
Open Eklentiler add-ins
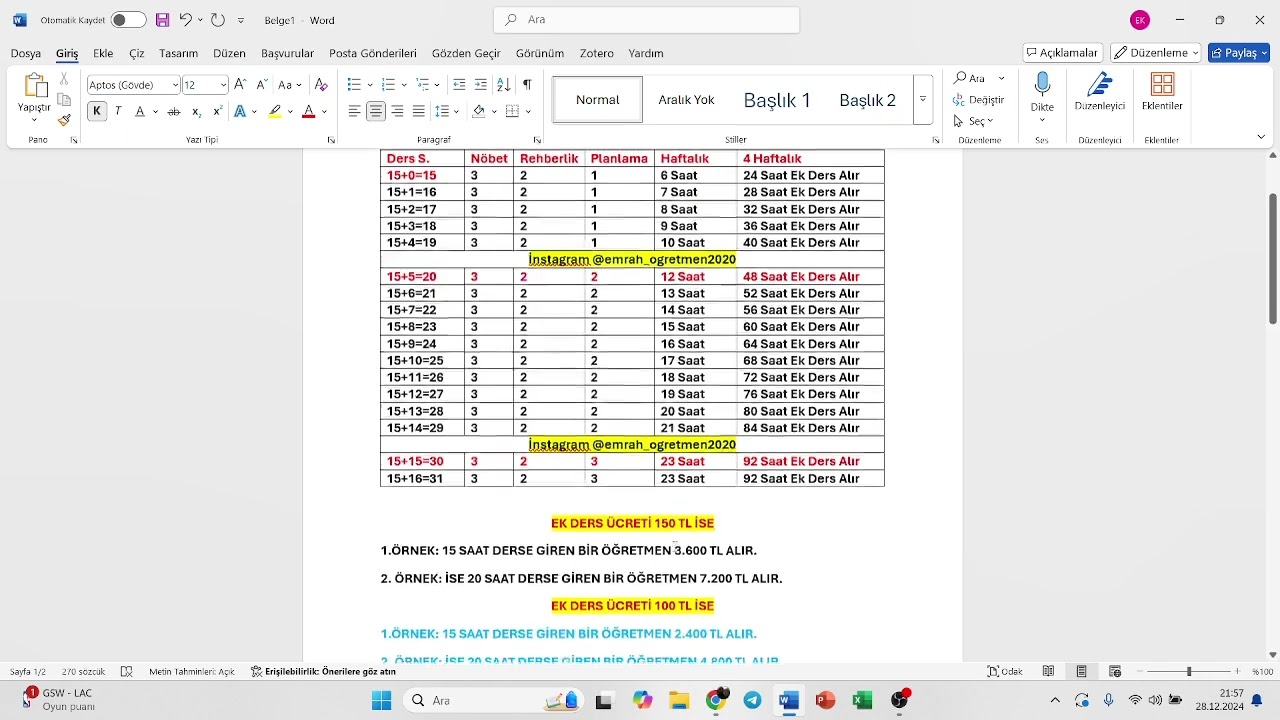pyautogui.click(x=1162, y=93)
